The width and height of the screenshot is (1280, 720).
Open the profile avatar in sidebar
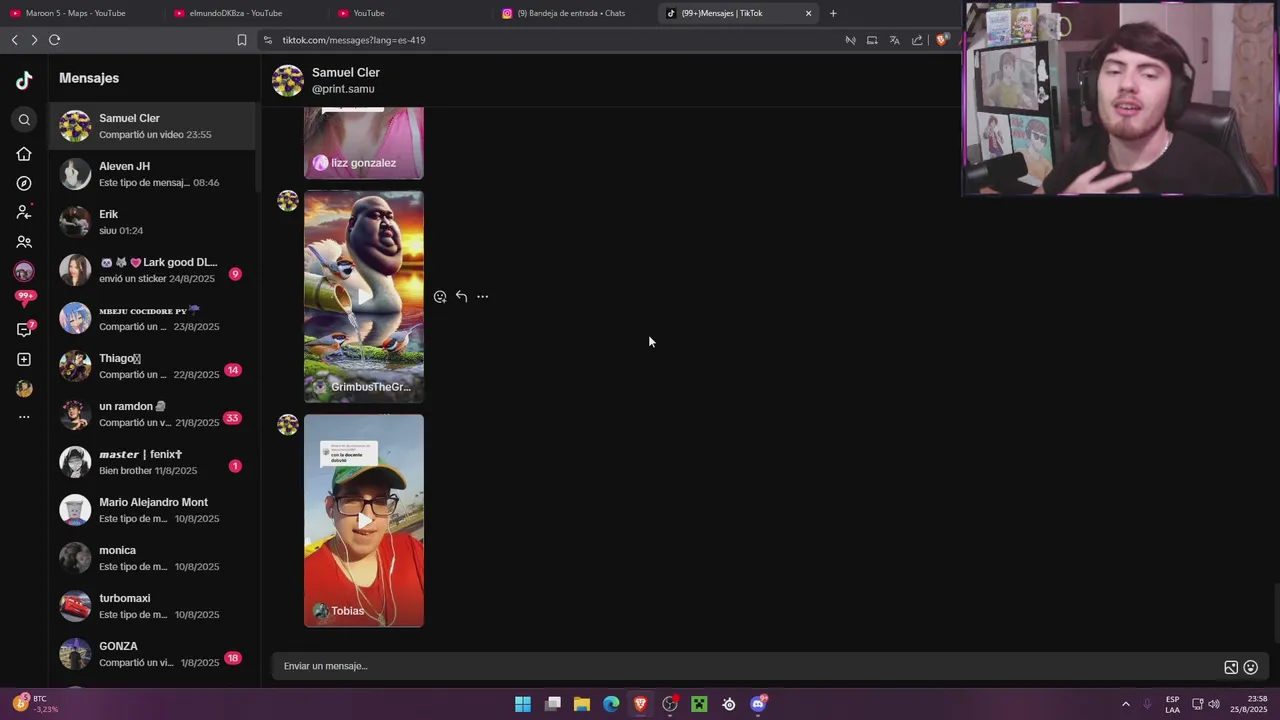click(24, 389)
